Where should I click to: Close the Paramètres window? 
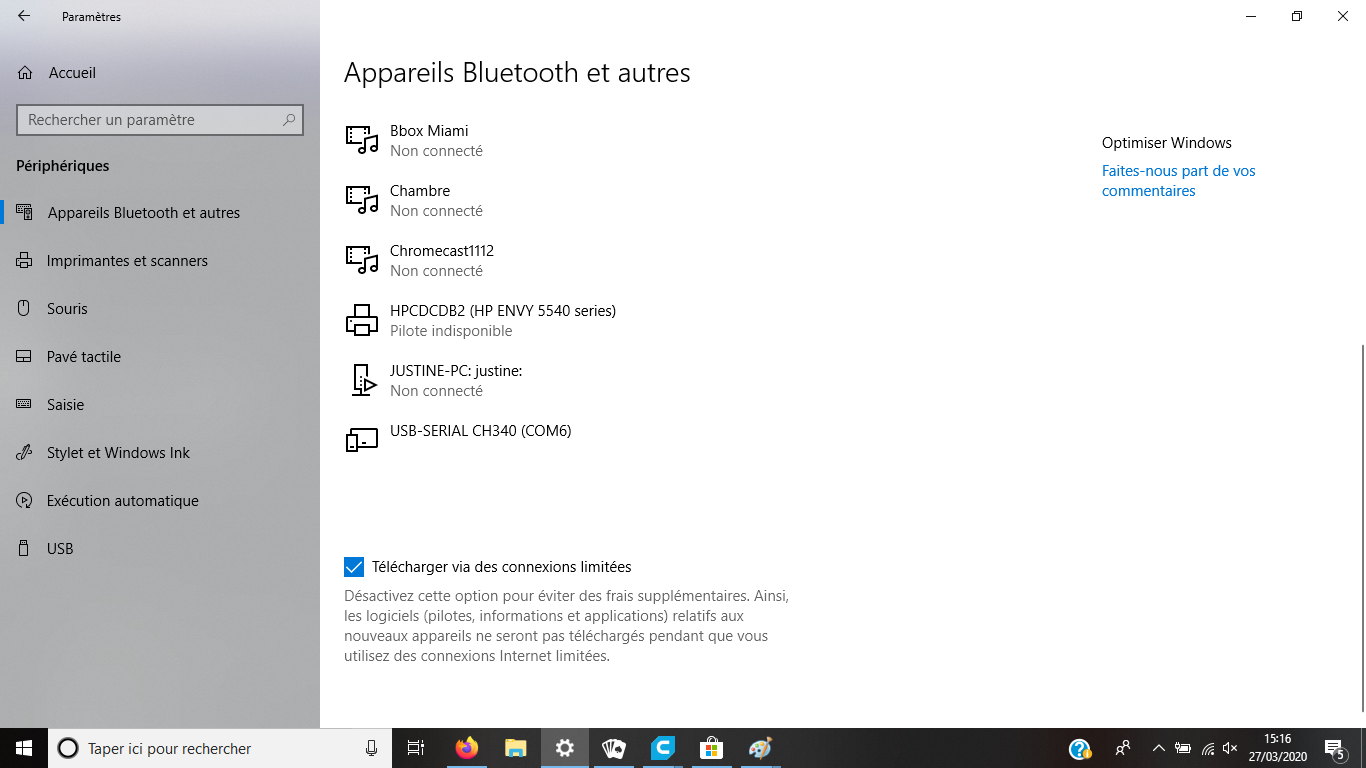click(x=1343, y=16)
